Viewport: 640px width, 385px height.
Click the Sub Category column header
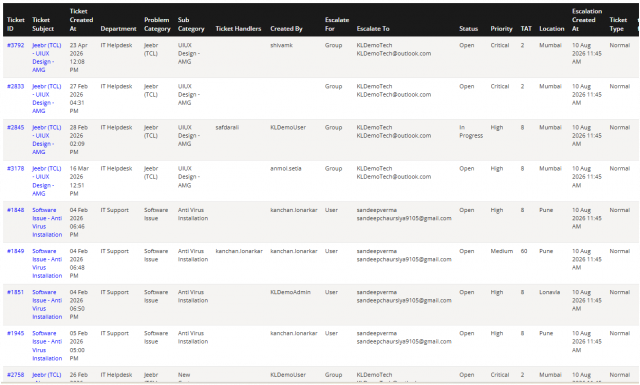[191, 24]
